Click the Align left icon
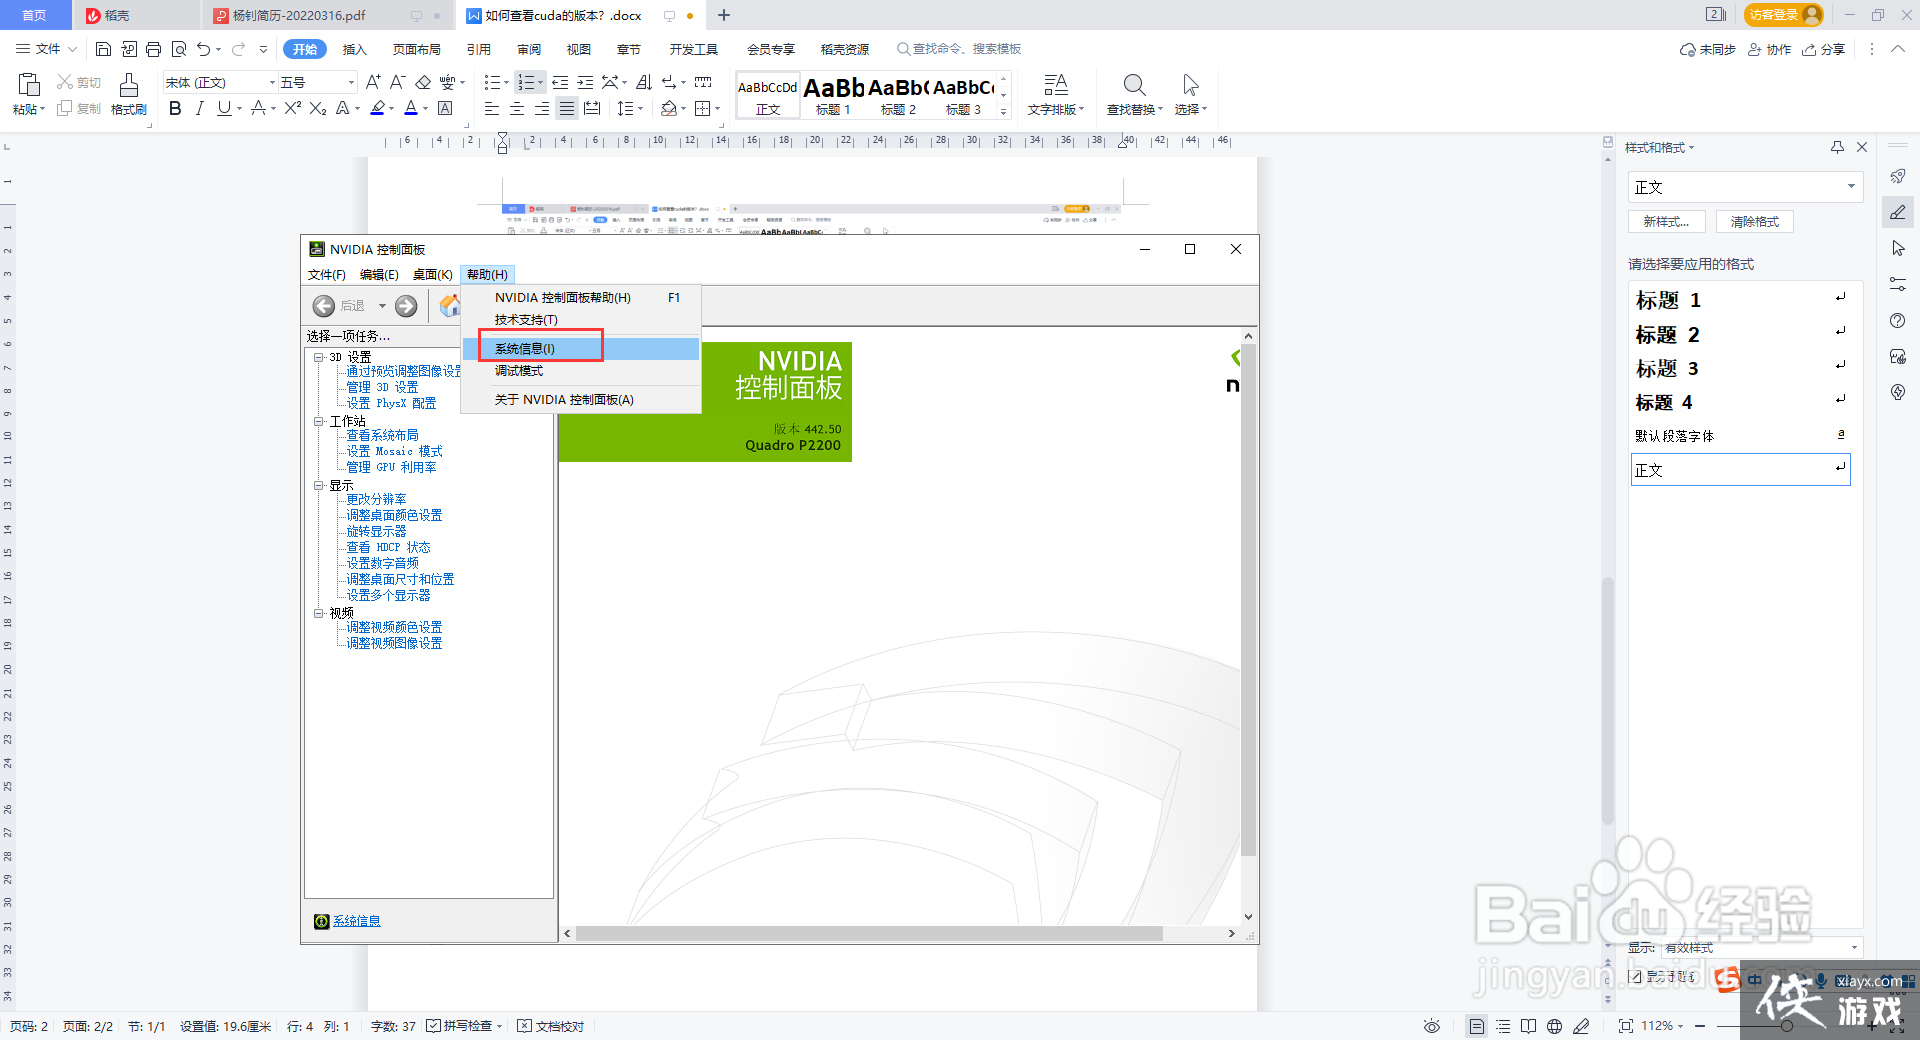Viewport: 1920px width, 1040px height. point(492,108)
